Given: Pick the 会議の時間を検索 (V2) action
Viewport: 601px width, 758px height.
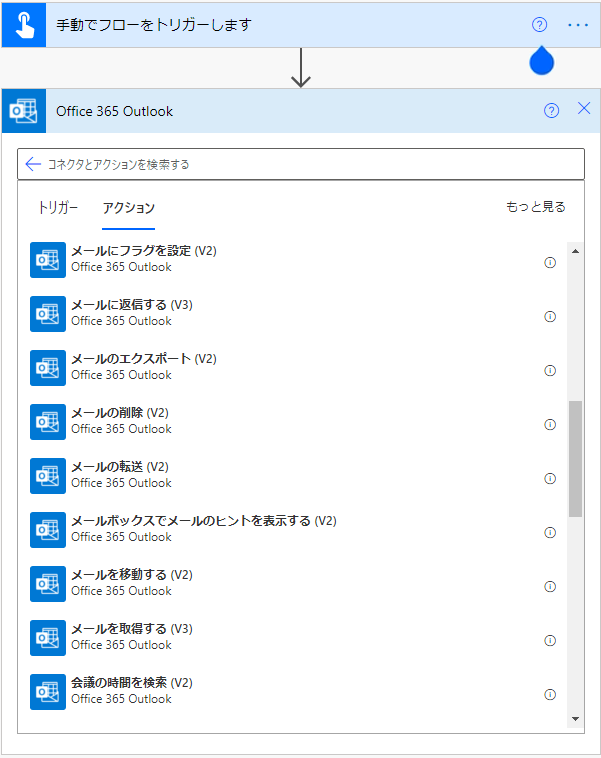Looking at the screenshot, I should [295, 692].
